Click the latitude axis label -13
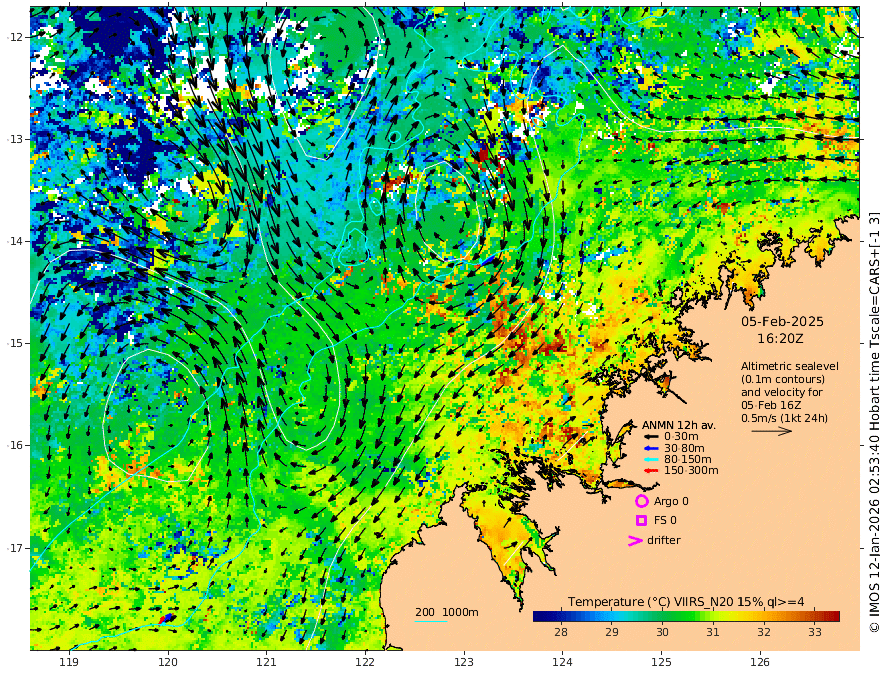880x680 pixels. coord(15,139)
